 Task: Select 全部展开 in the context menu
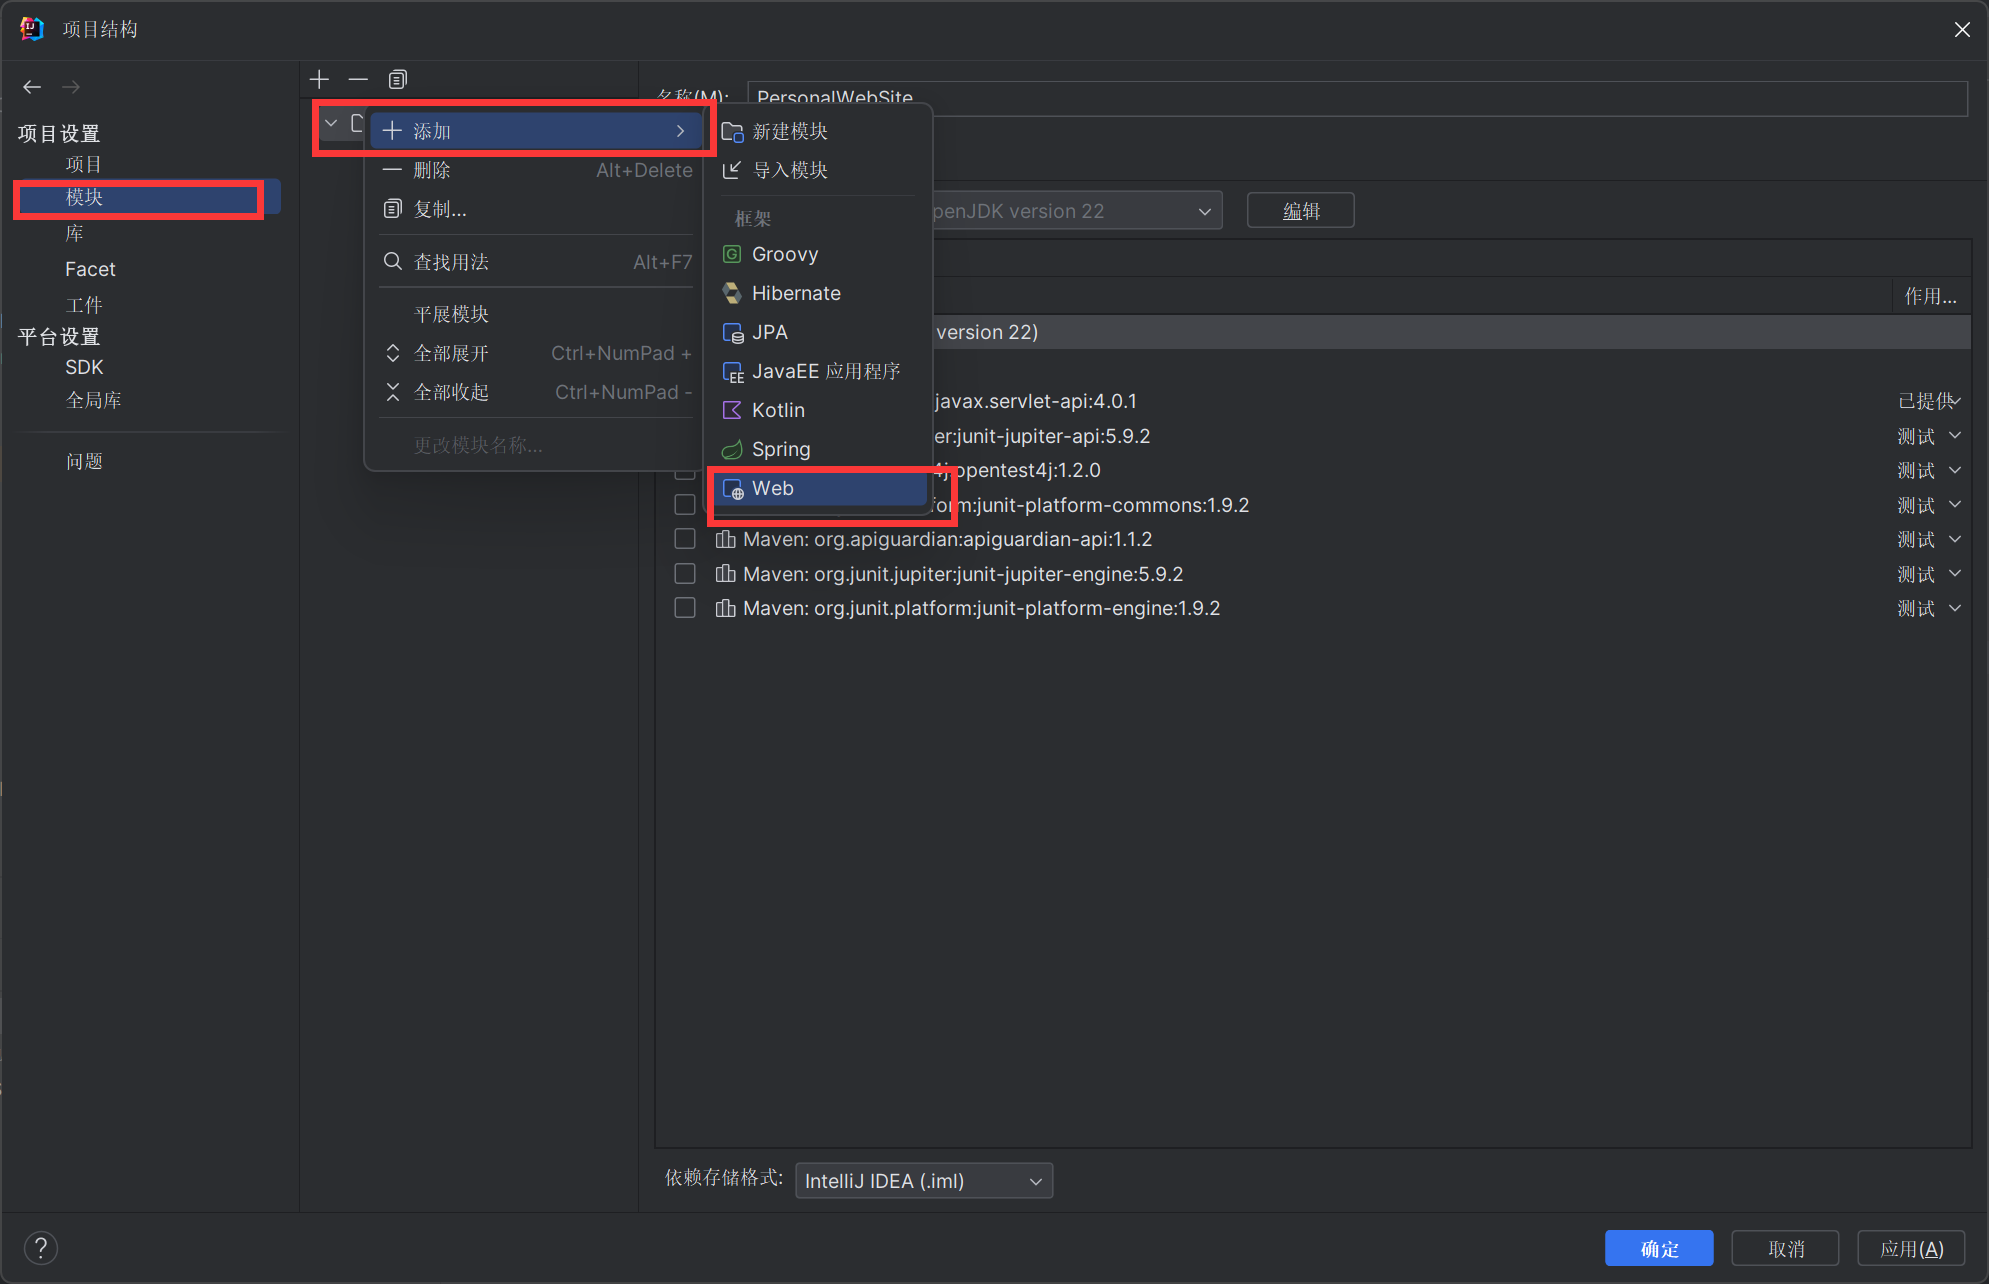[535, 353]
